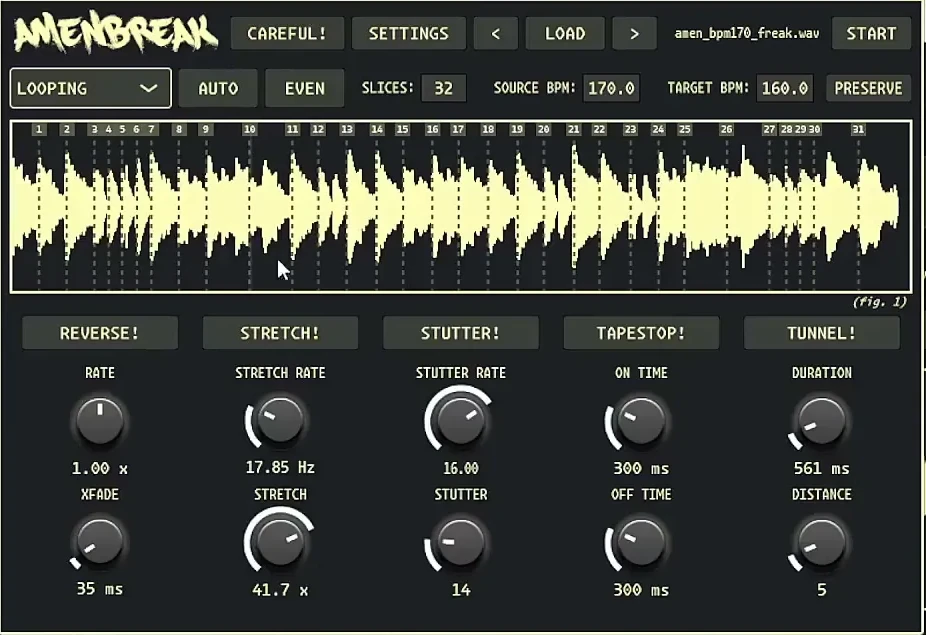Select slice marker 27

coord(769,129)
